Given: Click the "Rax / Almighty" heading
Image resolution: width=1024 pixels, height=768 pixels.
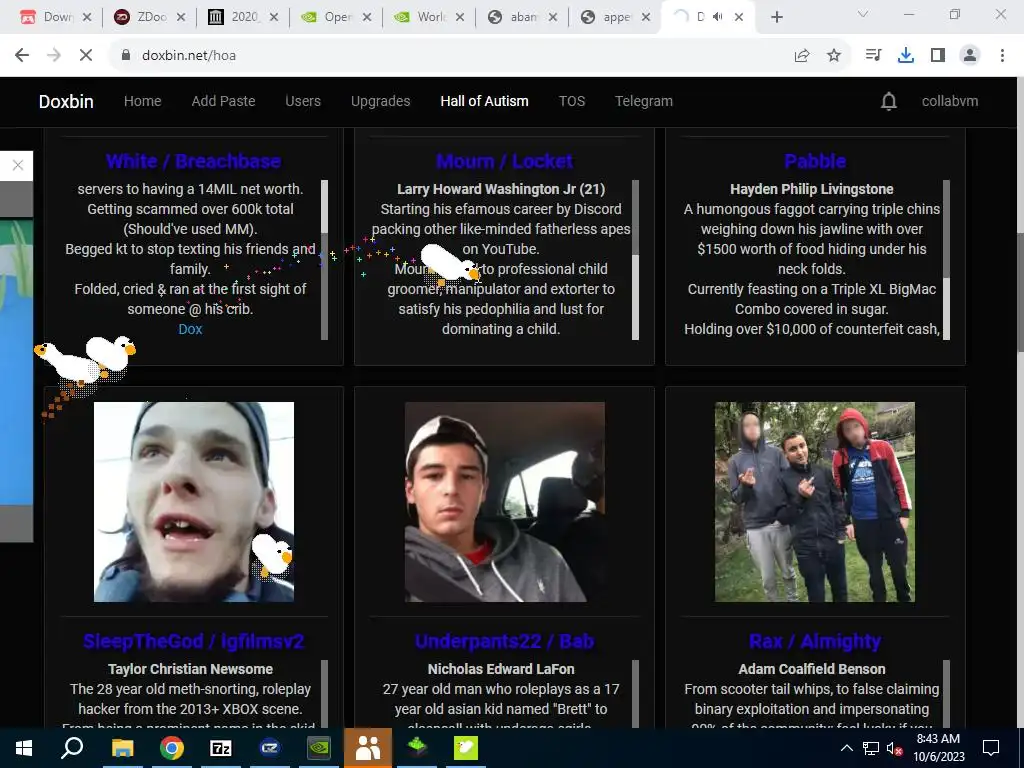Looking at the screenshot, I should [815, 641].
